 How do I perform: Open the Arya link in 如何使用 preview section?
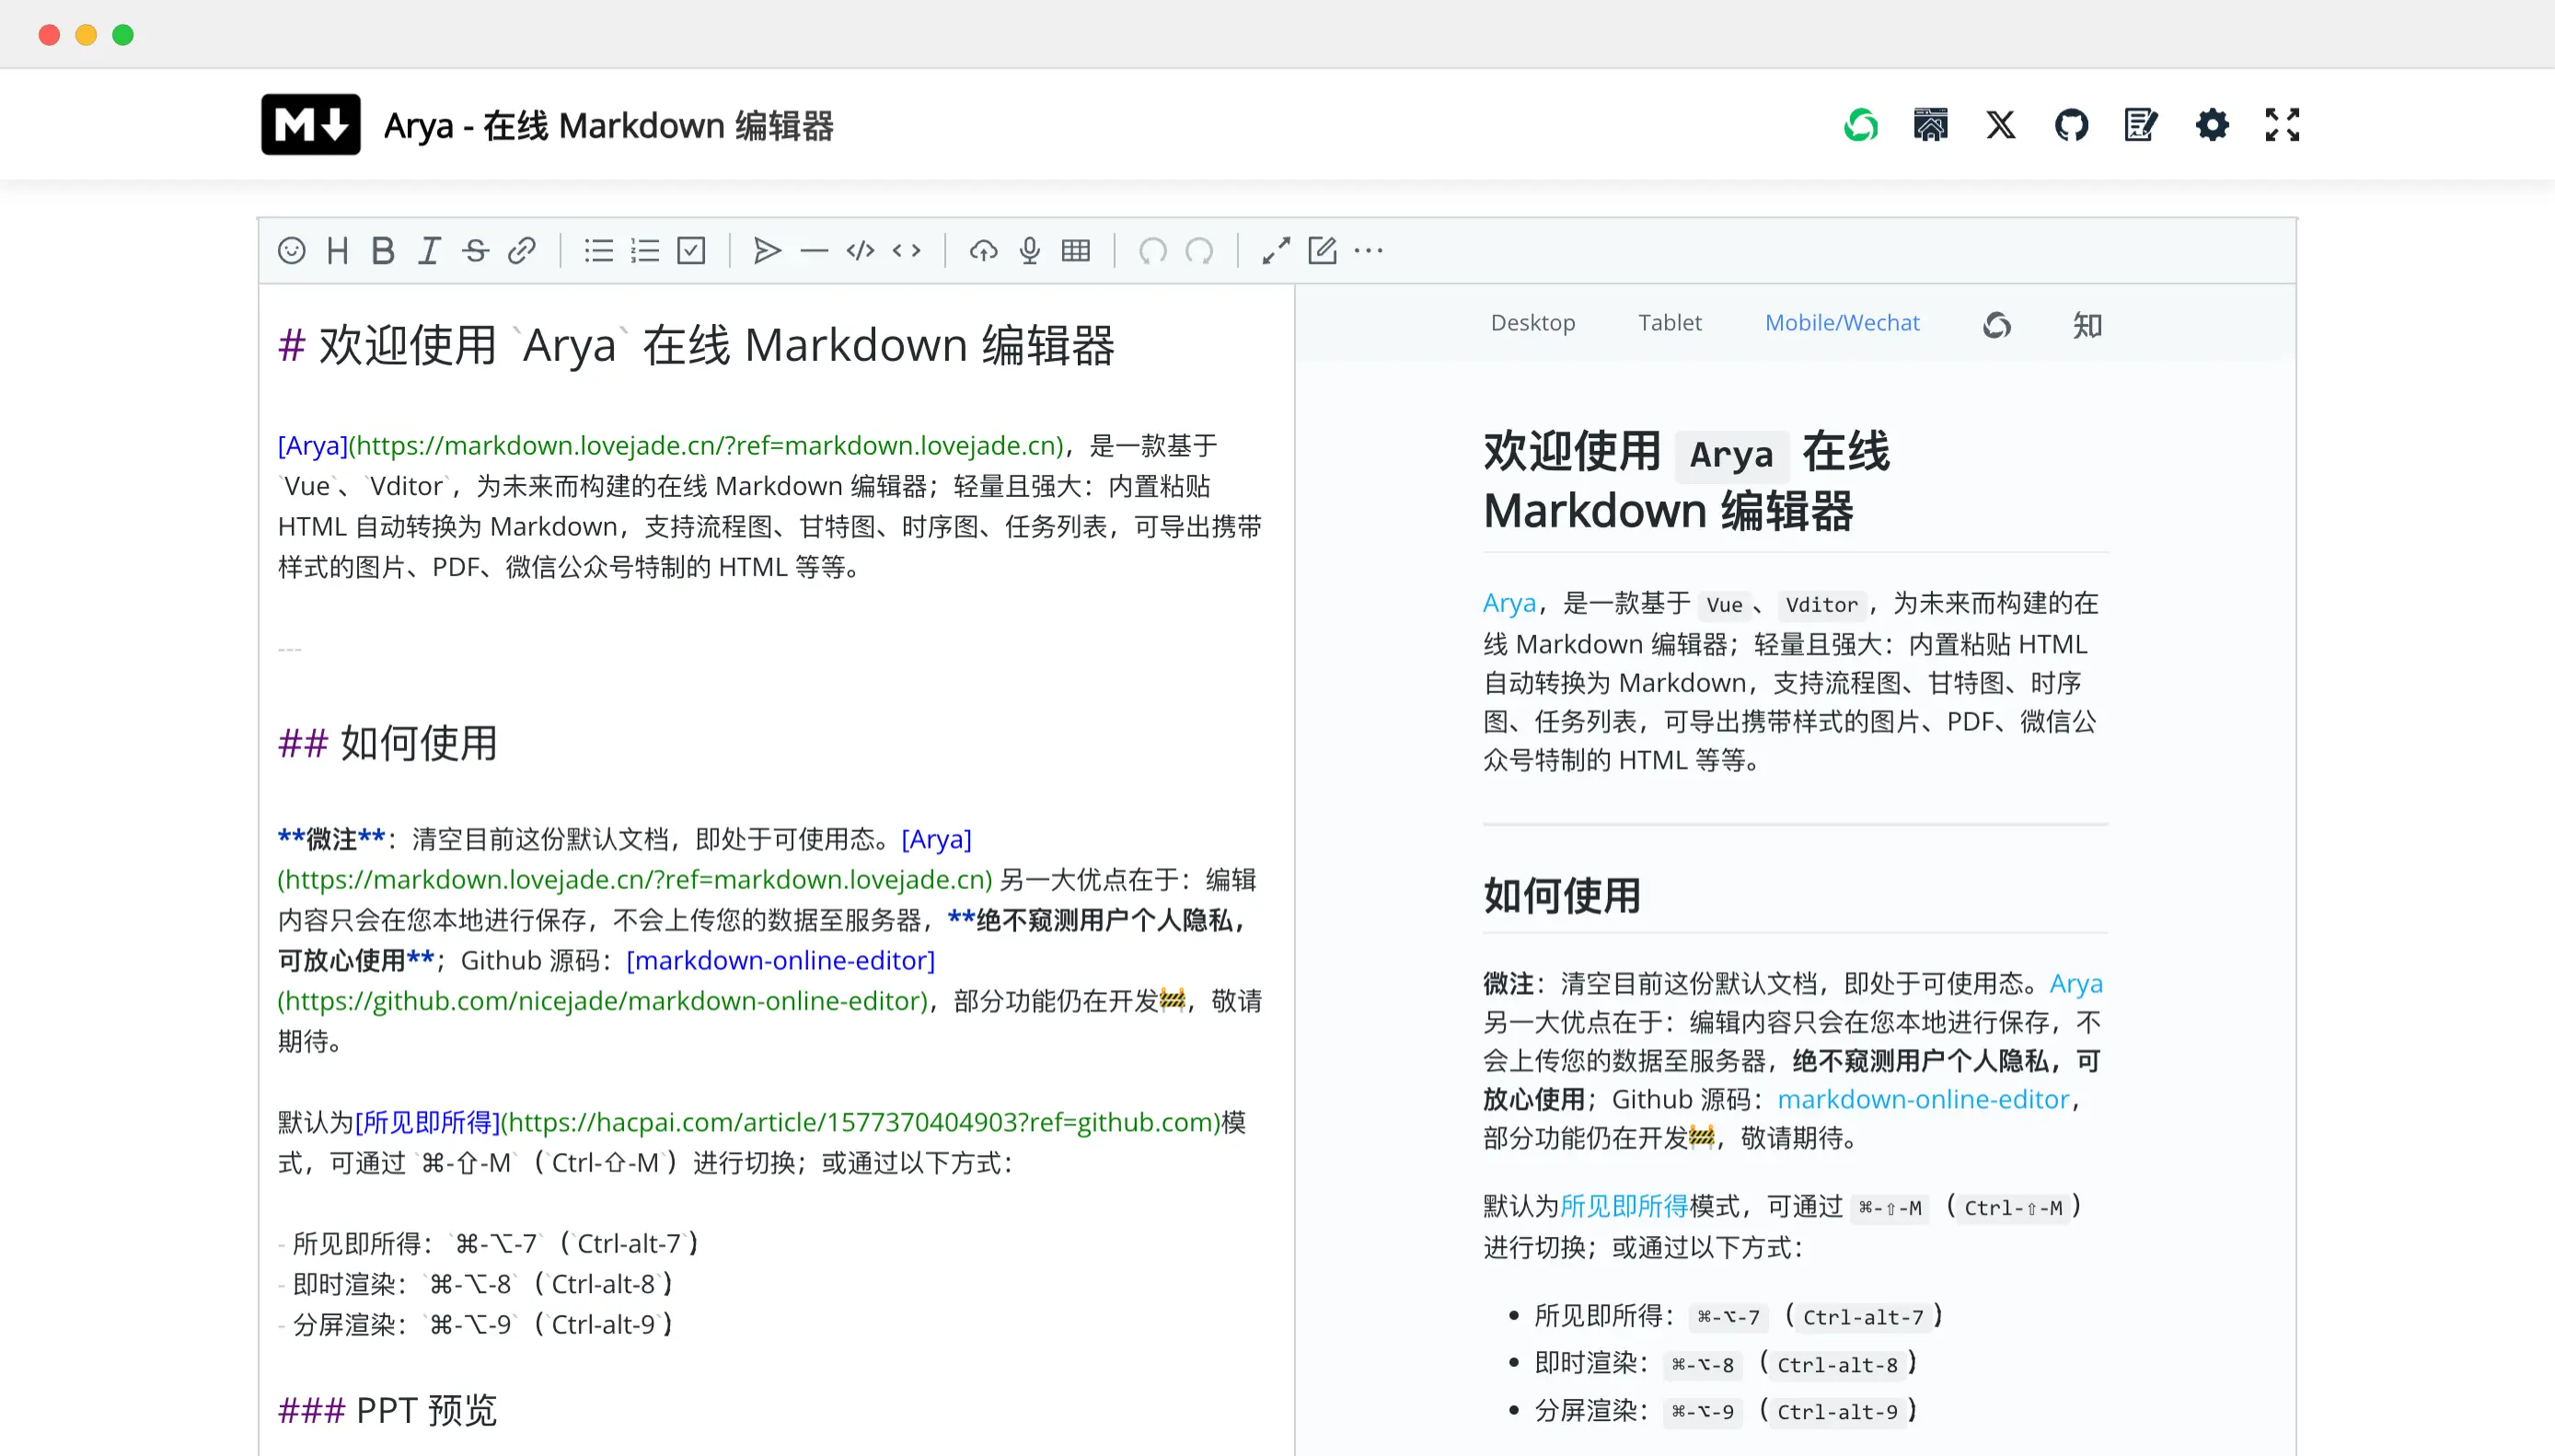2076,983
